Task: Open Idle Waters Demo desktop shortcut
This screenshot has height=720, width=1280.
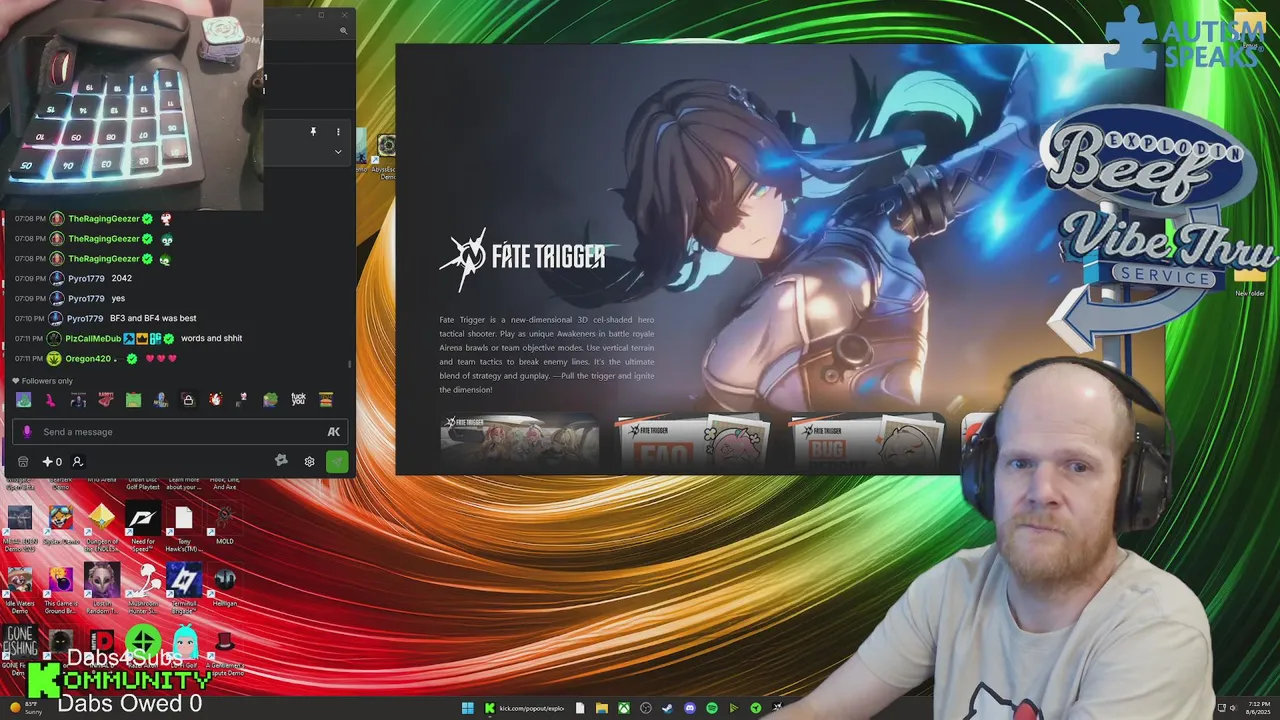Action: 19,589
